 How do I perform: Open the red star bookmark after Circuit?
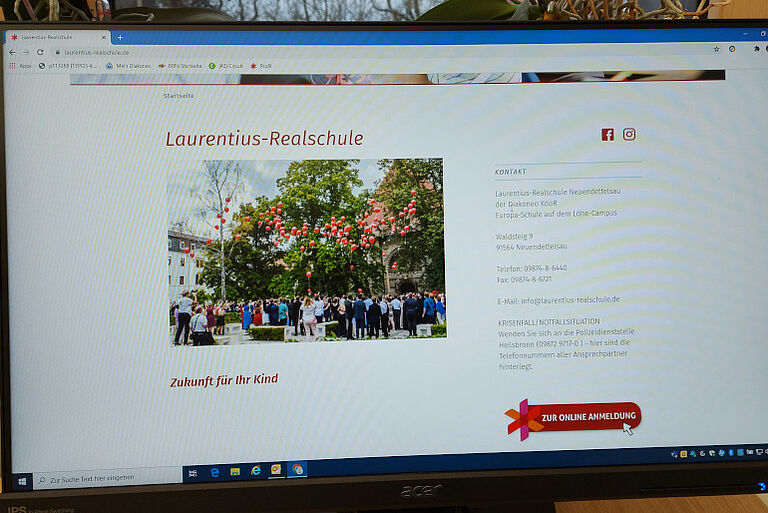coord(261,66)
